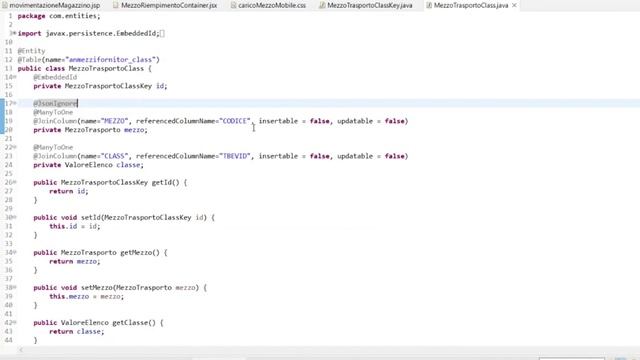Click 'package com.entities;' line

[x=59, y=16]
